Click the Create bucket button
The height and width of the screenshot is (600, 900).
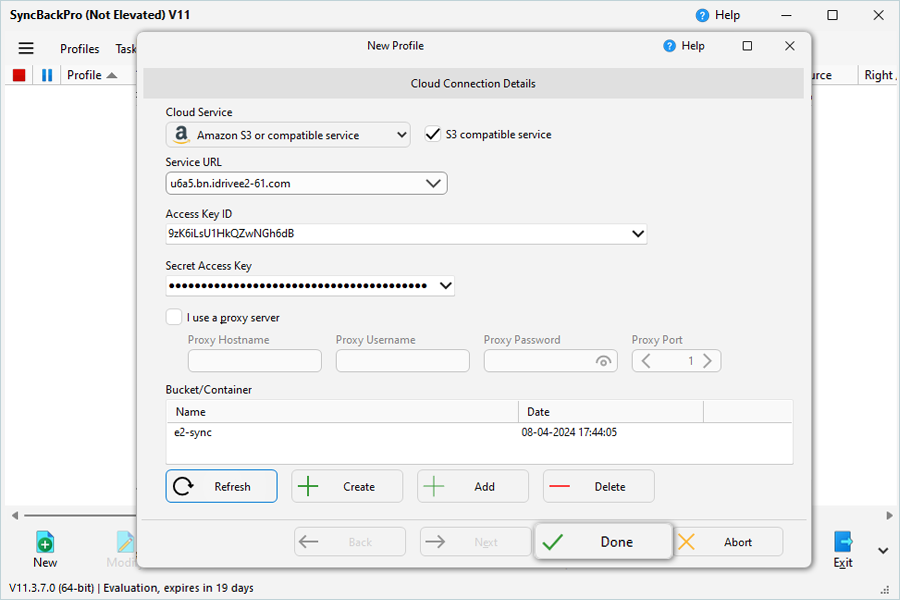pos(347,486)
